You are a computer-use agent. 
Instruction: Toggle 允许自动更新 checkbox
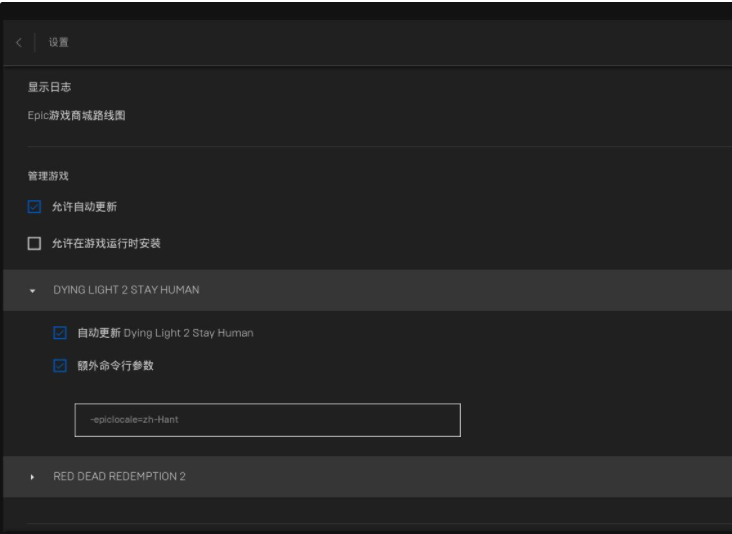(x=34, y=207)
